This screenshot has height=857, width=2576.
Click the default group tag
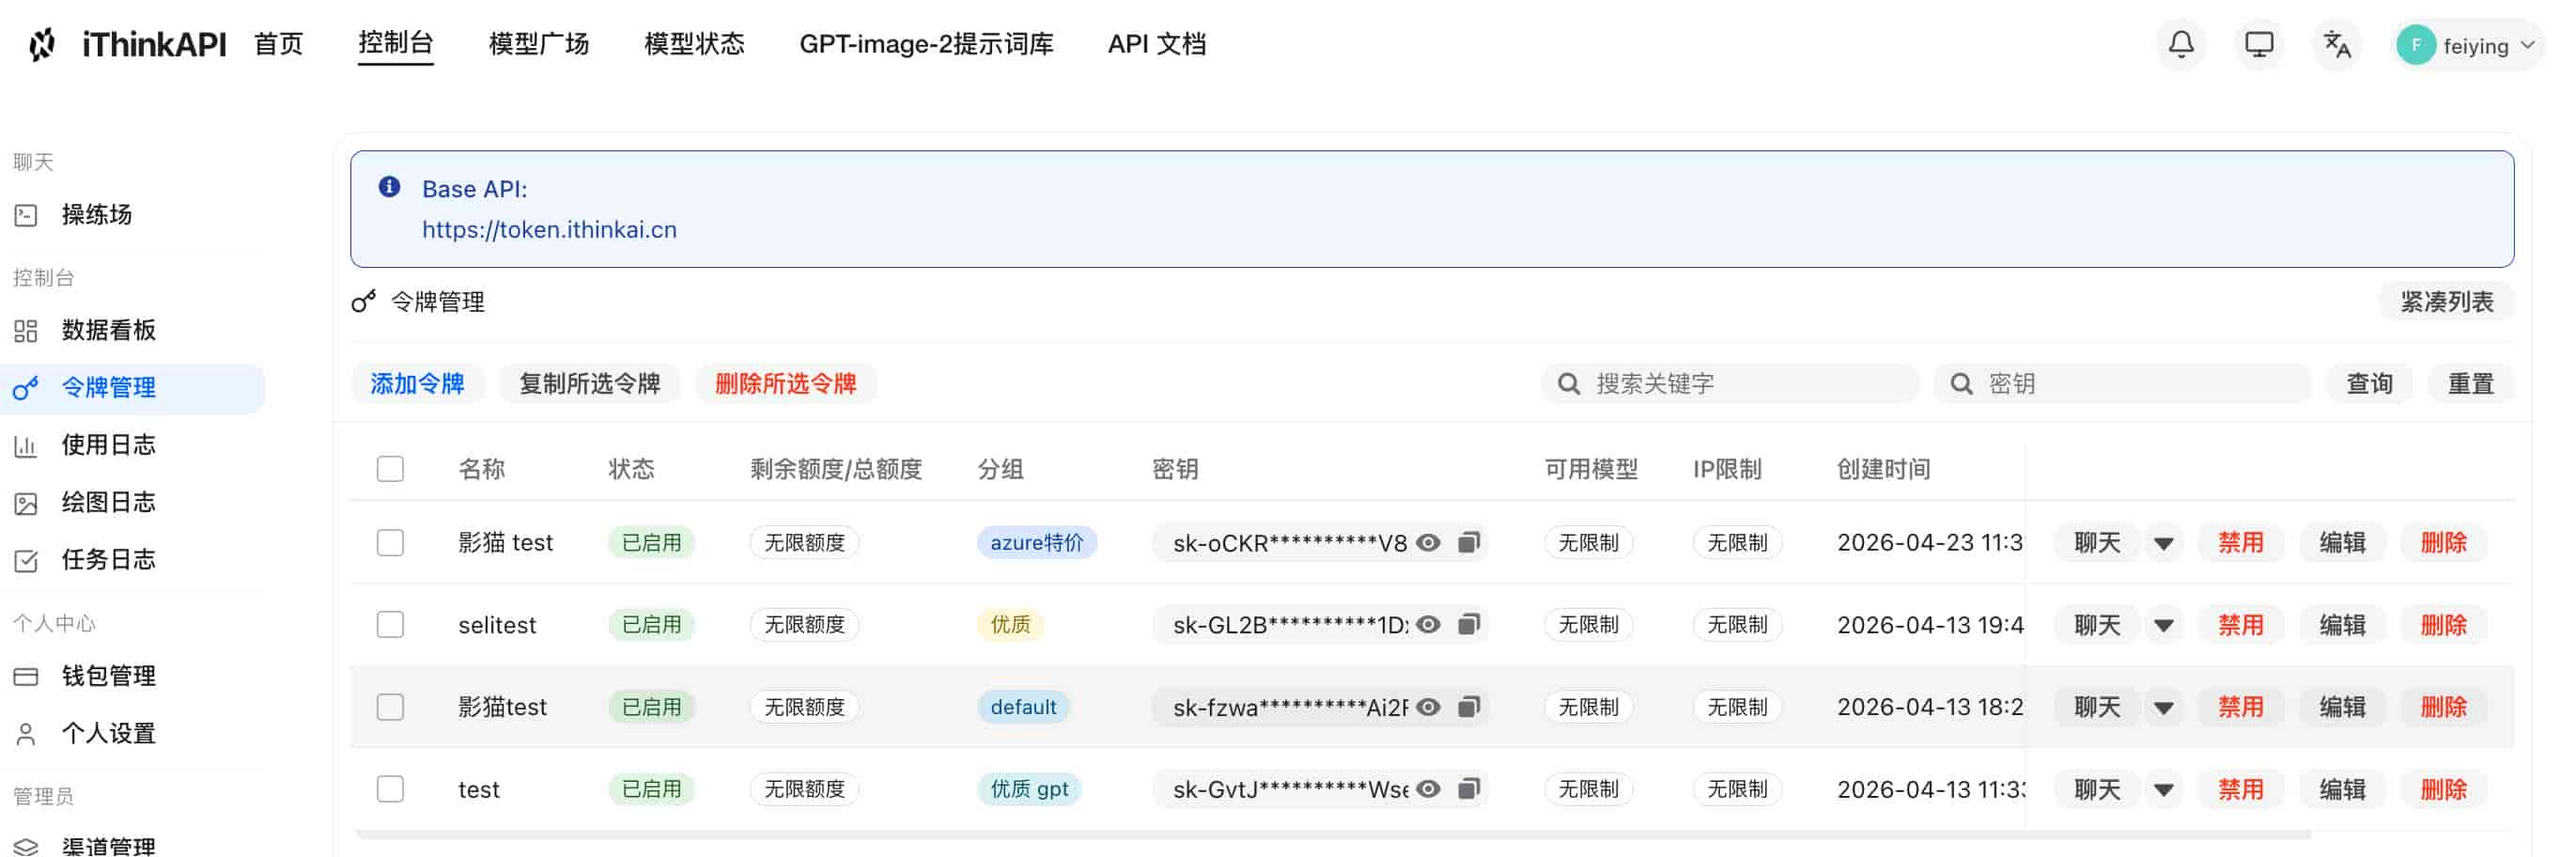(x=1023, y=707)
